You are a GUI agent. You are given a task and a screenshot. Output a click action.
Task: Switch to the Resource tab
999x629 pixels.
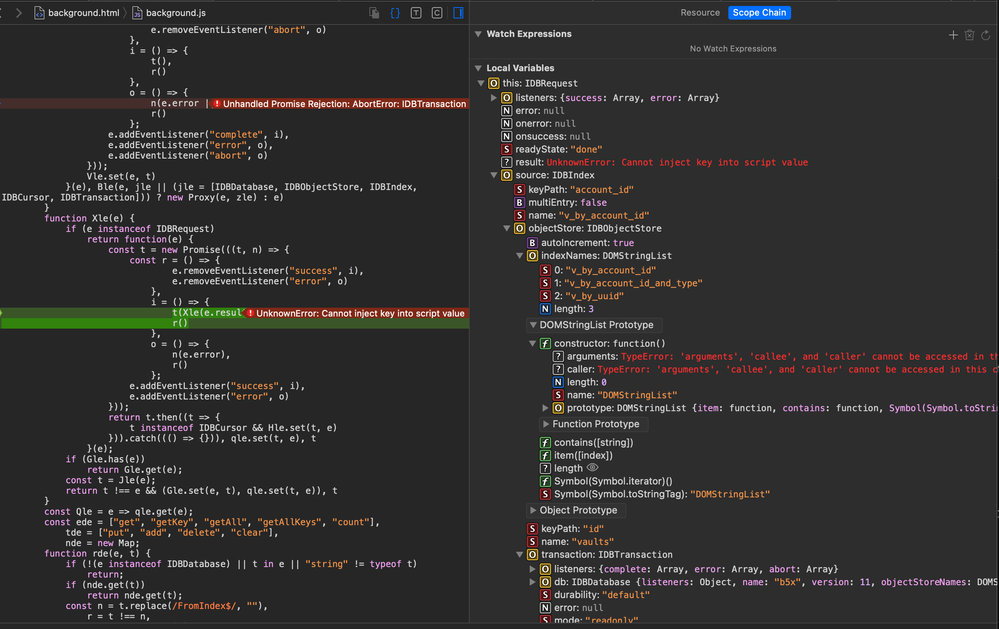point(700,13)
